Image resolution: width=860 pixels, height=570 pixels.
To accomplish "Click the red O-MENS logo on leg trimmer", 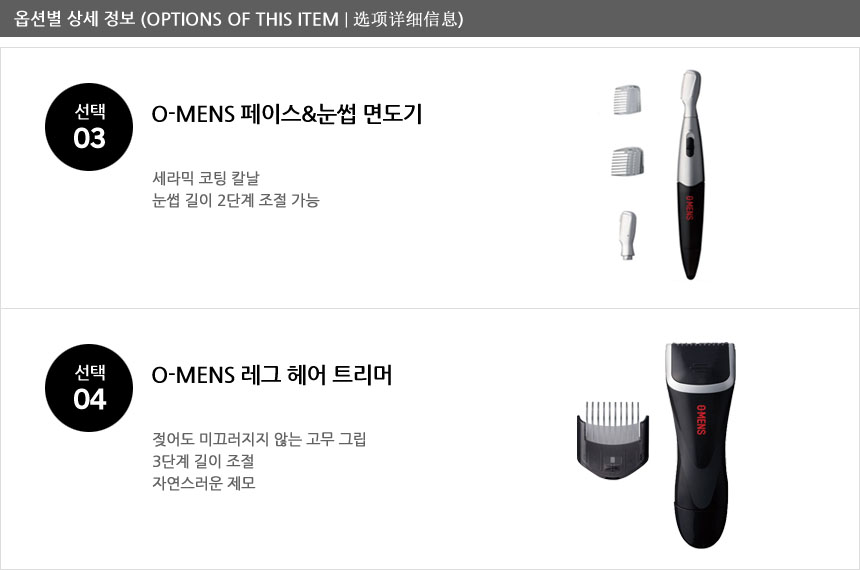I will tap(701, 420).
